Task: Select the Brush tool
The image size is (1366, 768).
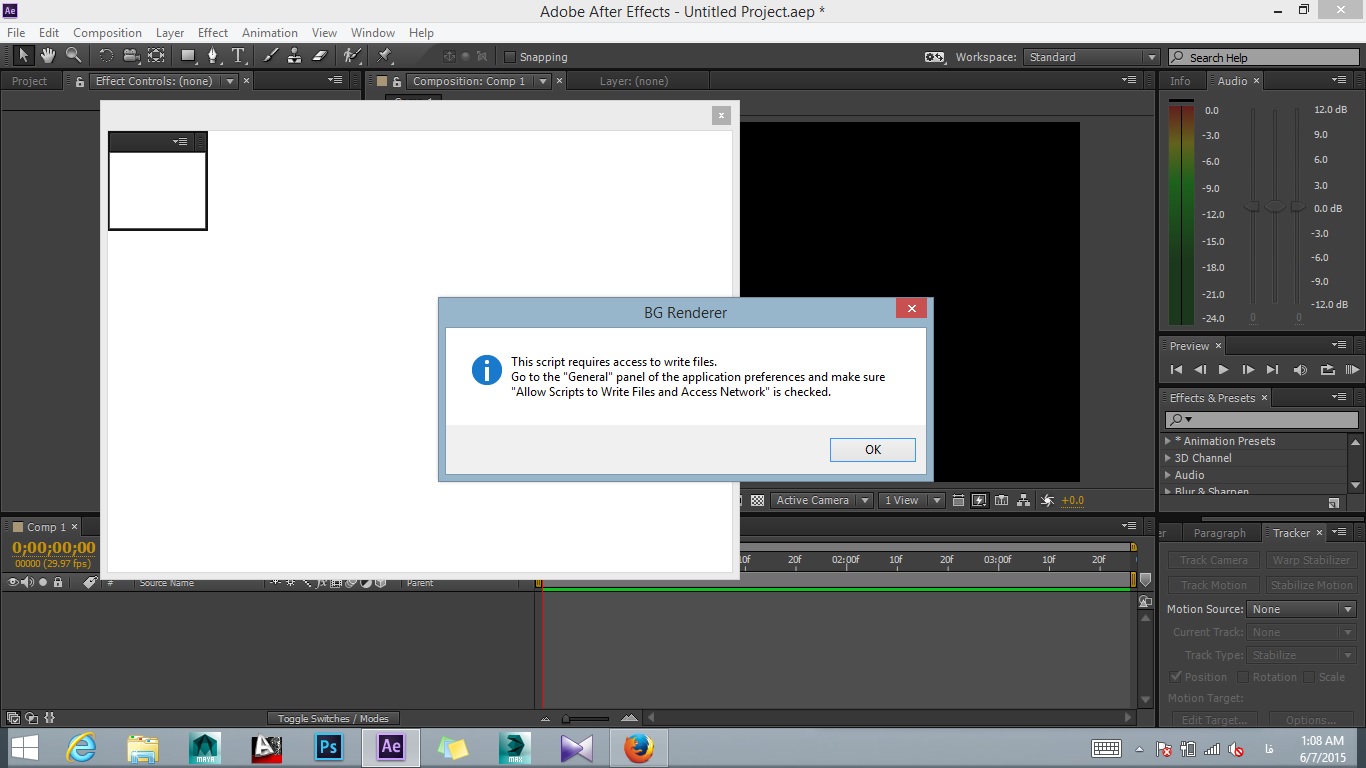Action: tap(270, 56)
